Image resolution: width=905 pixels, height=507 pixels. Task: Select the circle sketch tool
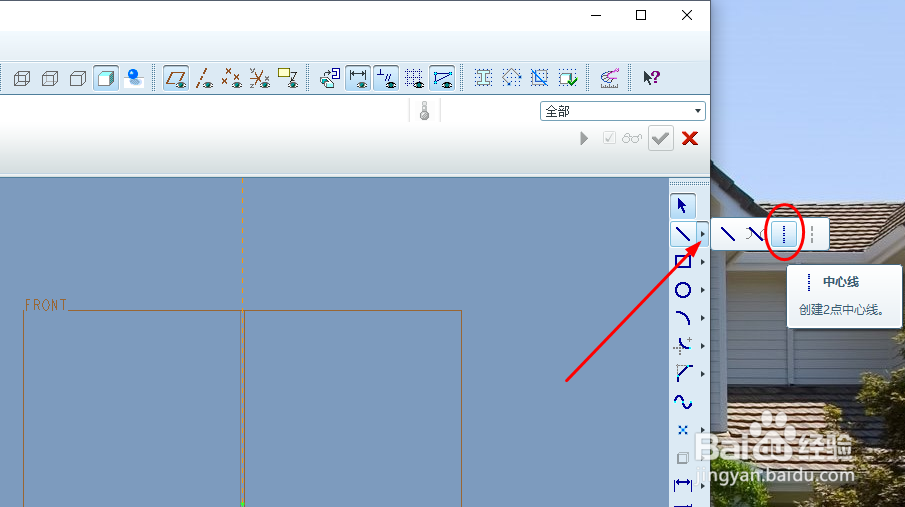(683, 290)
